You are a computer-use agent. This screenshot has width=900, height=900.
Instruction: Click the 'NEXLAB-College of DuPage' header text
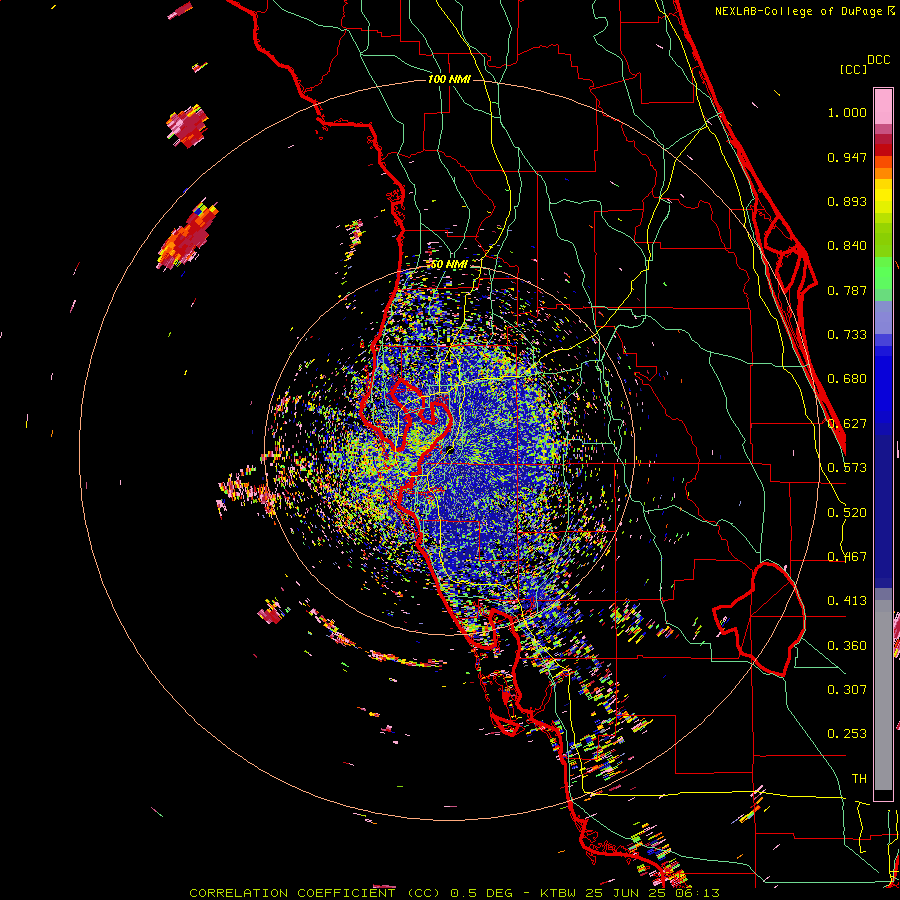tap(798, 11)
